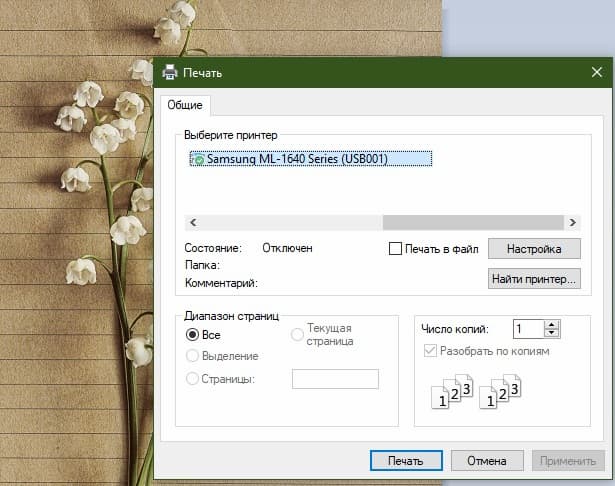This screenshot has height=486, width=615.
Task: Select the 'Все' page range radio button
Action: [193, 335]
